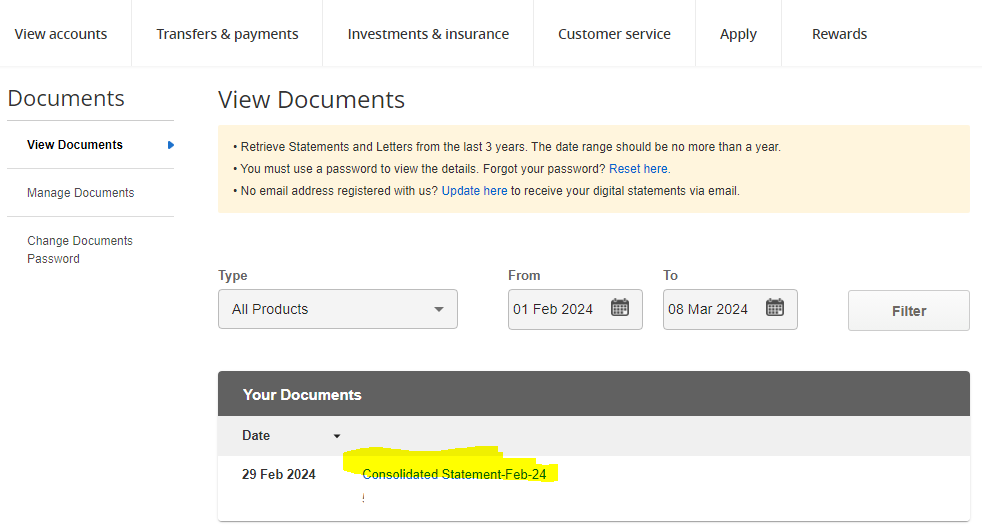The image size is (982, 530).
Task: Click the Reset here password link
Action: (x=638, y=169)
